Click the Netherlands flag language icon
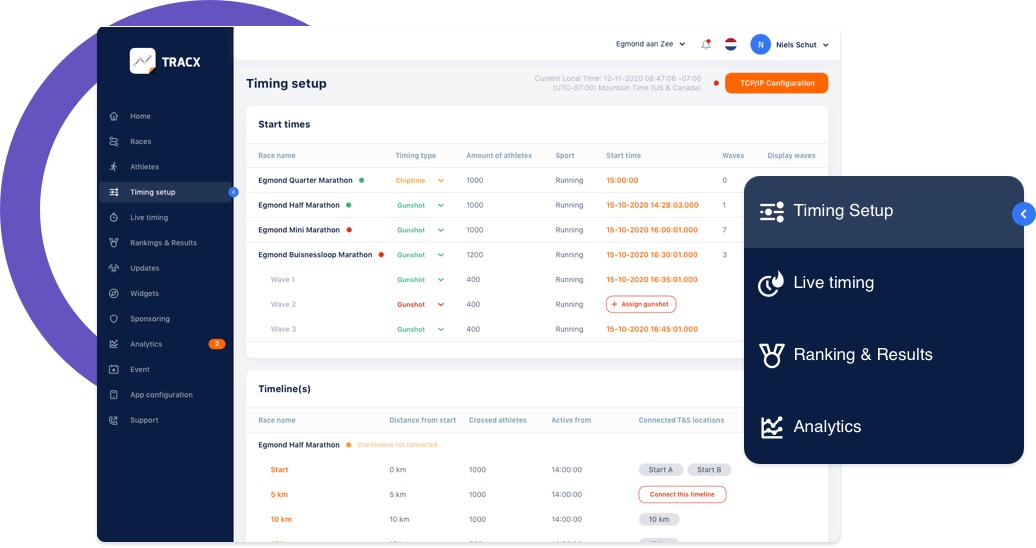 point(731,45)
